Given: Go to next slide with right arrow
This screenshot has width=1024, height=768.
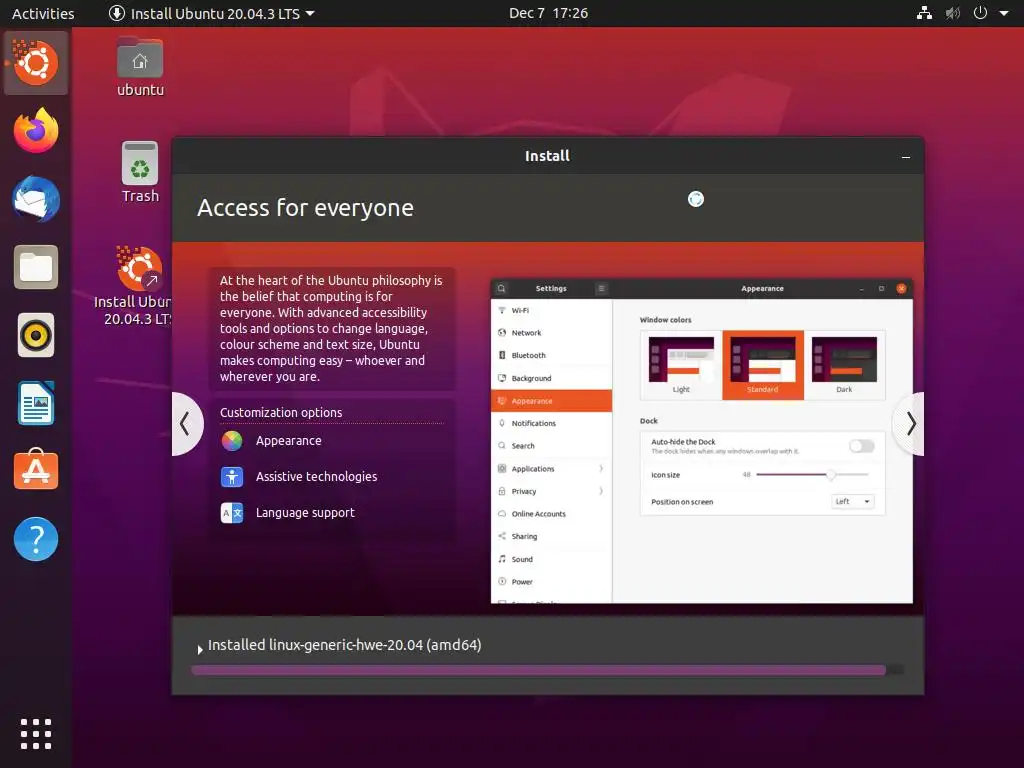Looking at the screenshot, I should tap(910, 424).
